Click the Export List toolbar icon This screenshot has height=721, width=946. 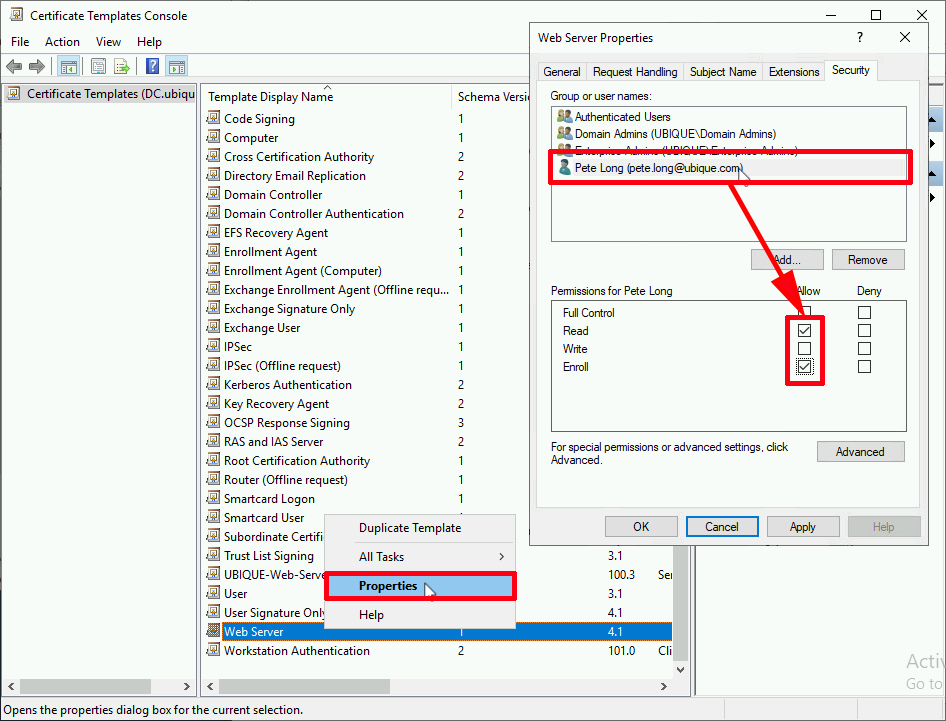(x=122, y=66)
